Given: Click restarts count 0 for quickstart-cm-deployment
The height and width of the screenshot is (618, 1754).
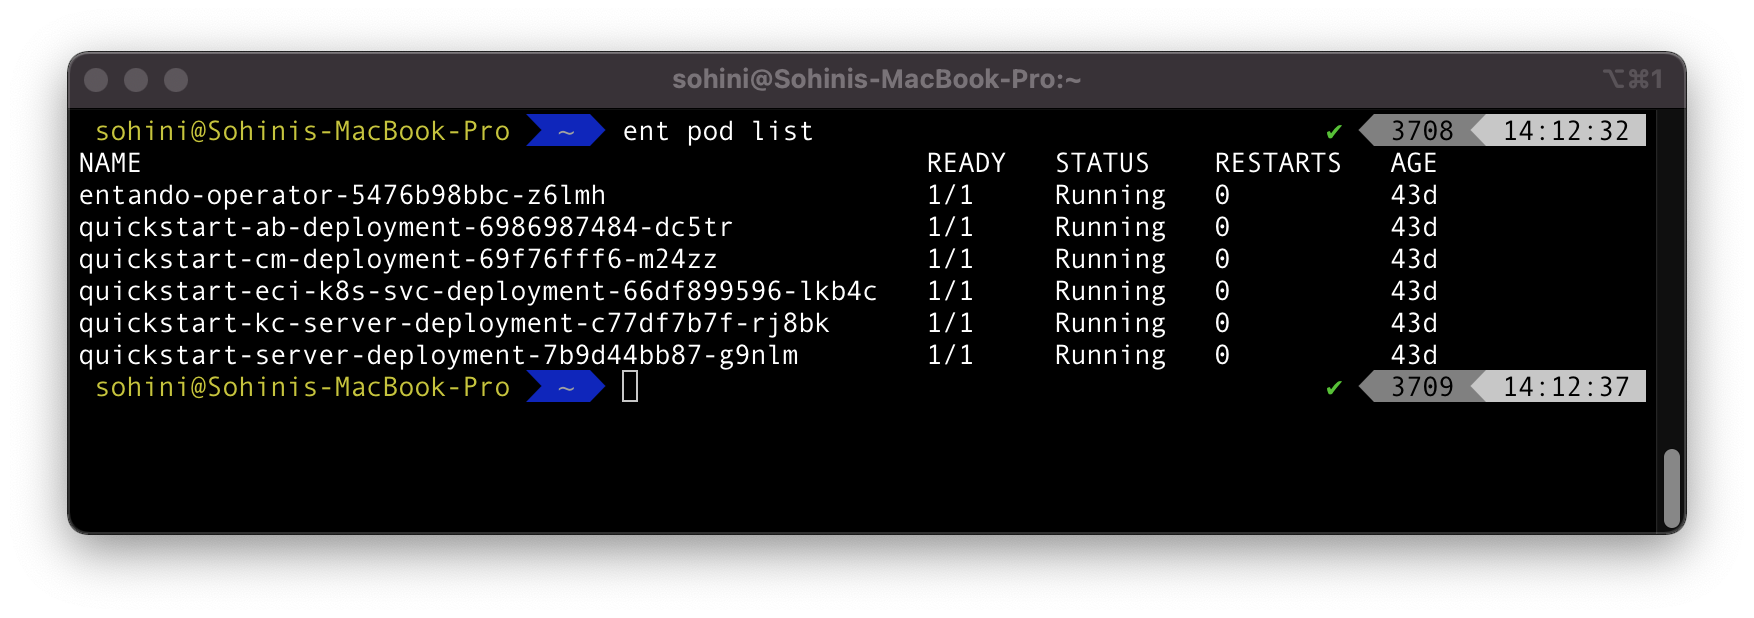Looking at the screenshot, I should tap(1222, 259).
